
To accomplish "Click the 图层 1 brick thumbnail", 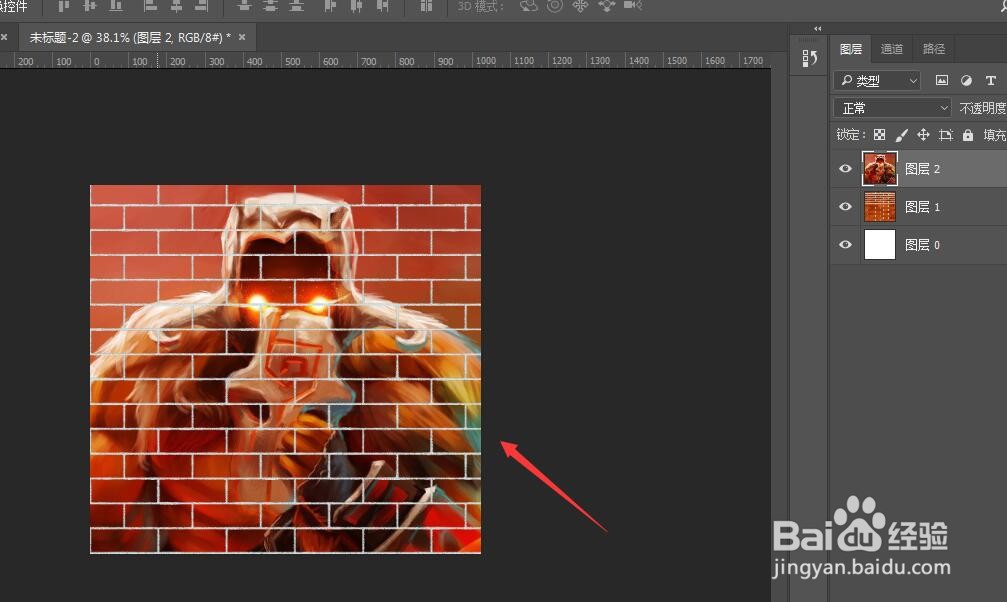I will [x=880, y=207].
